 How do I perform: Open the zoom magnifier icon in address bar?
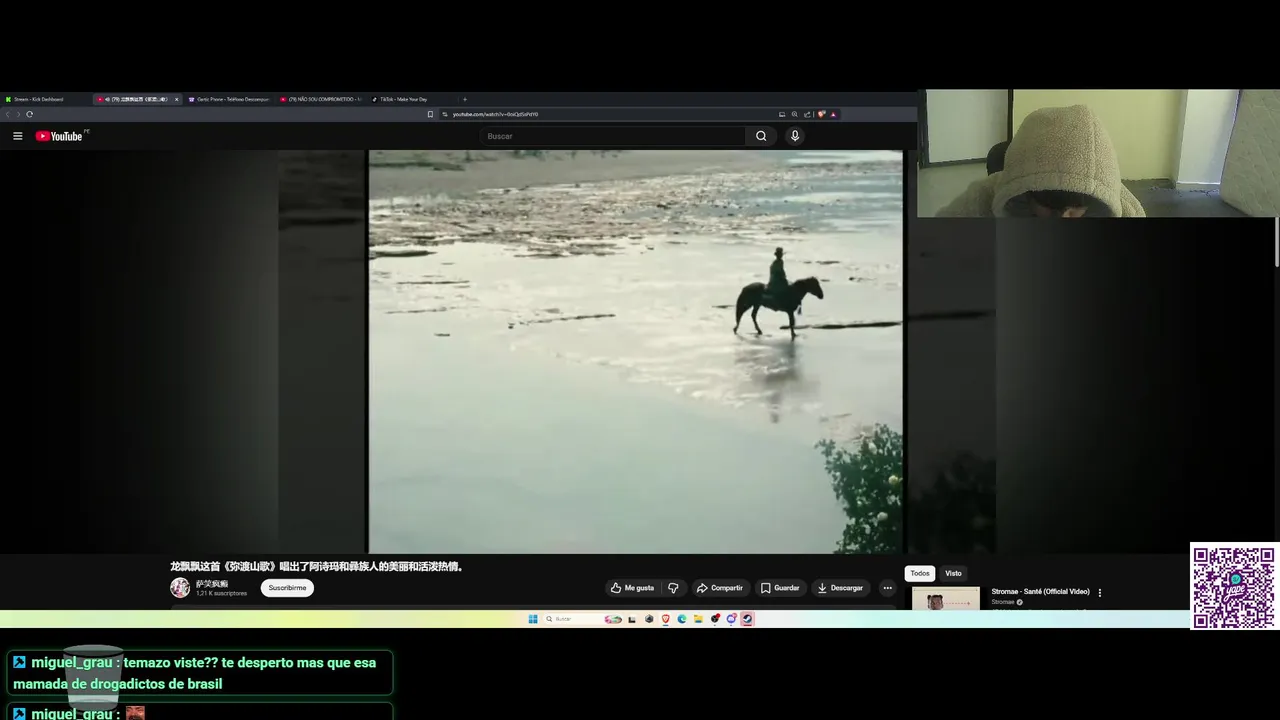coord(795,114)
